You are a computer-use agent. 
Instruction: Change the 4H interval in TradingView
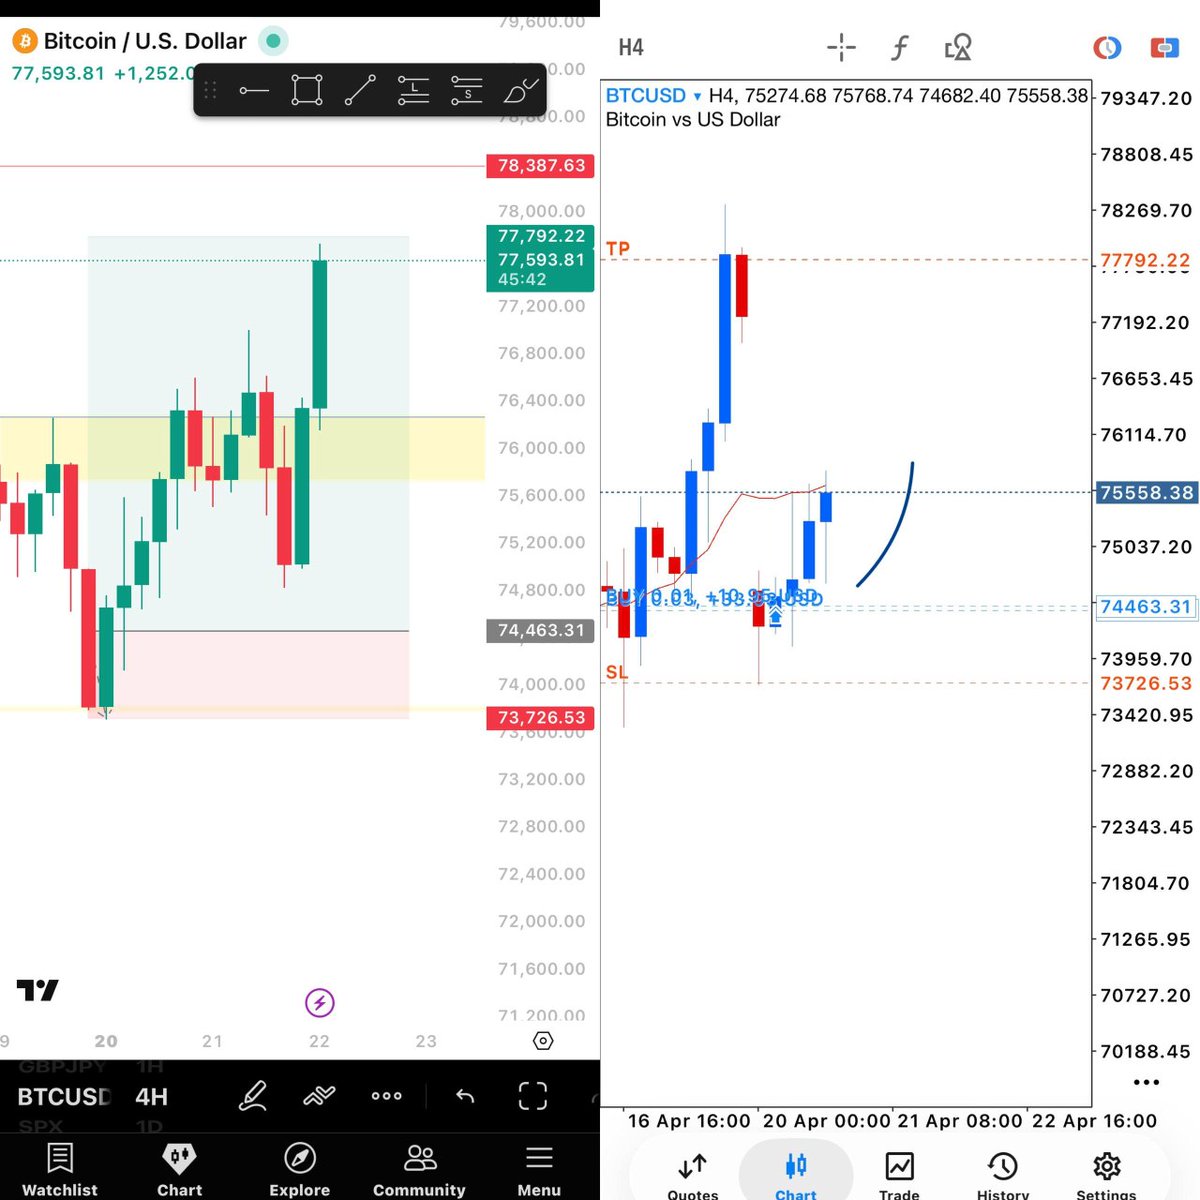pos(152,1097)
